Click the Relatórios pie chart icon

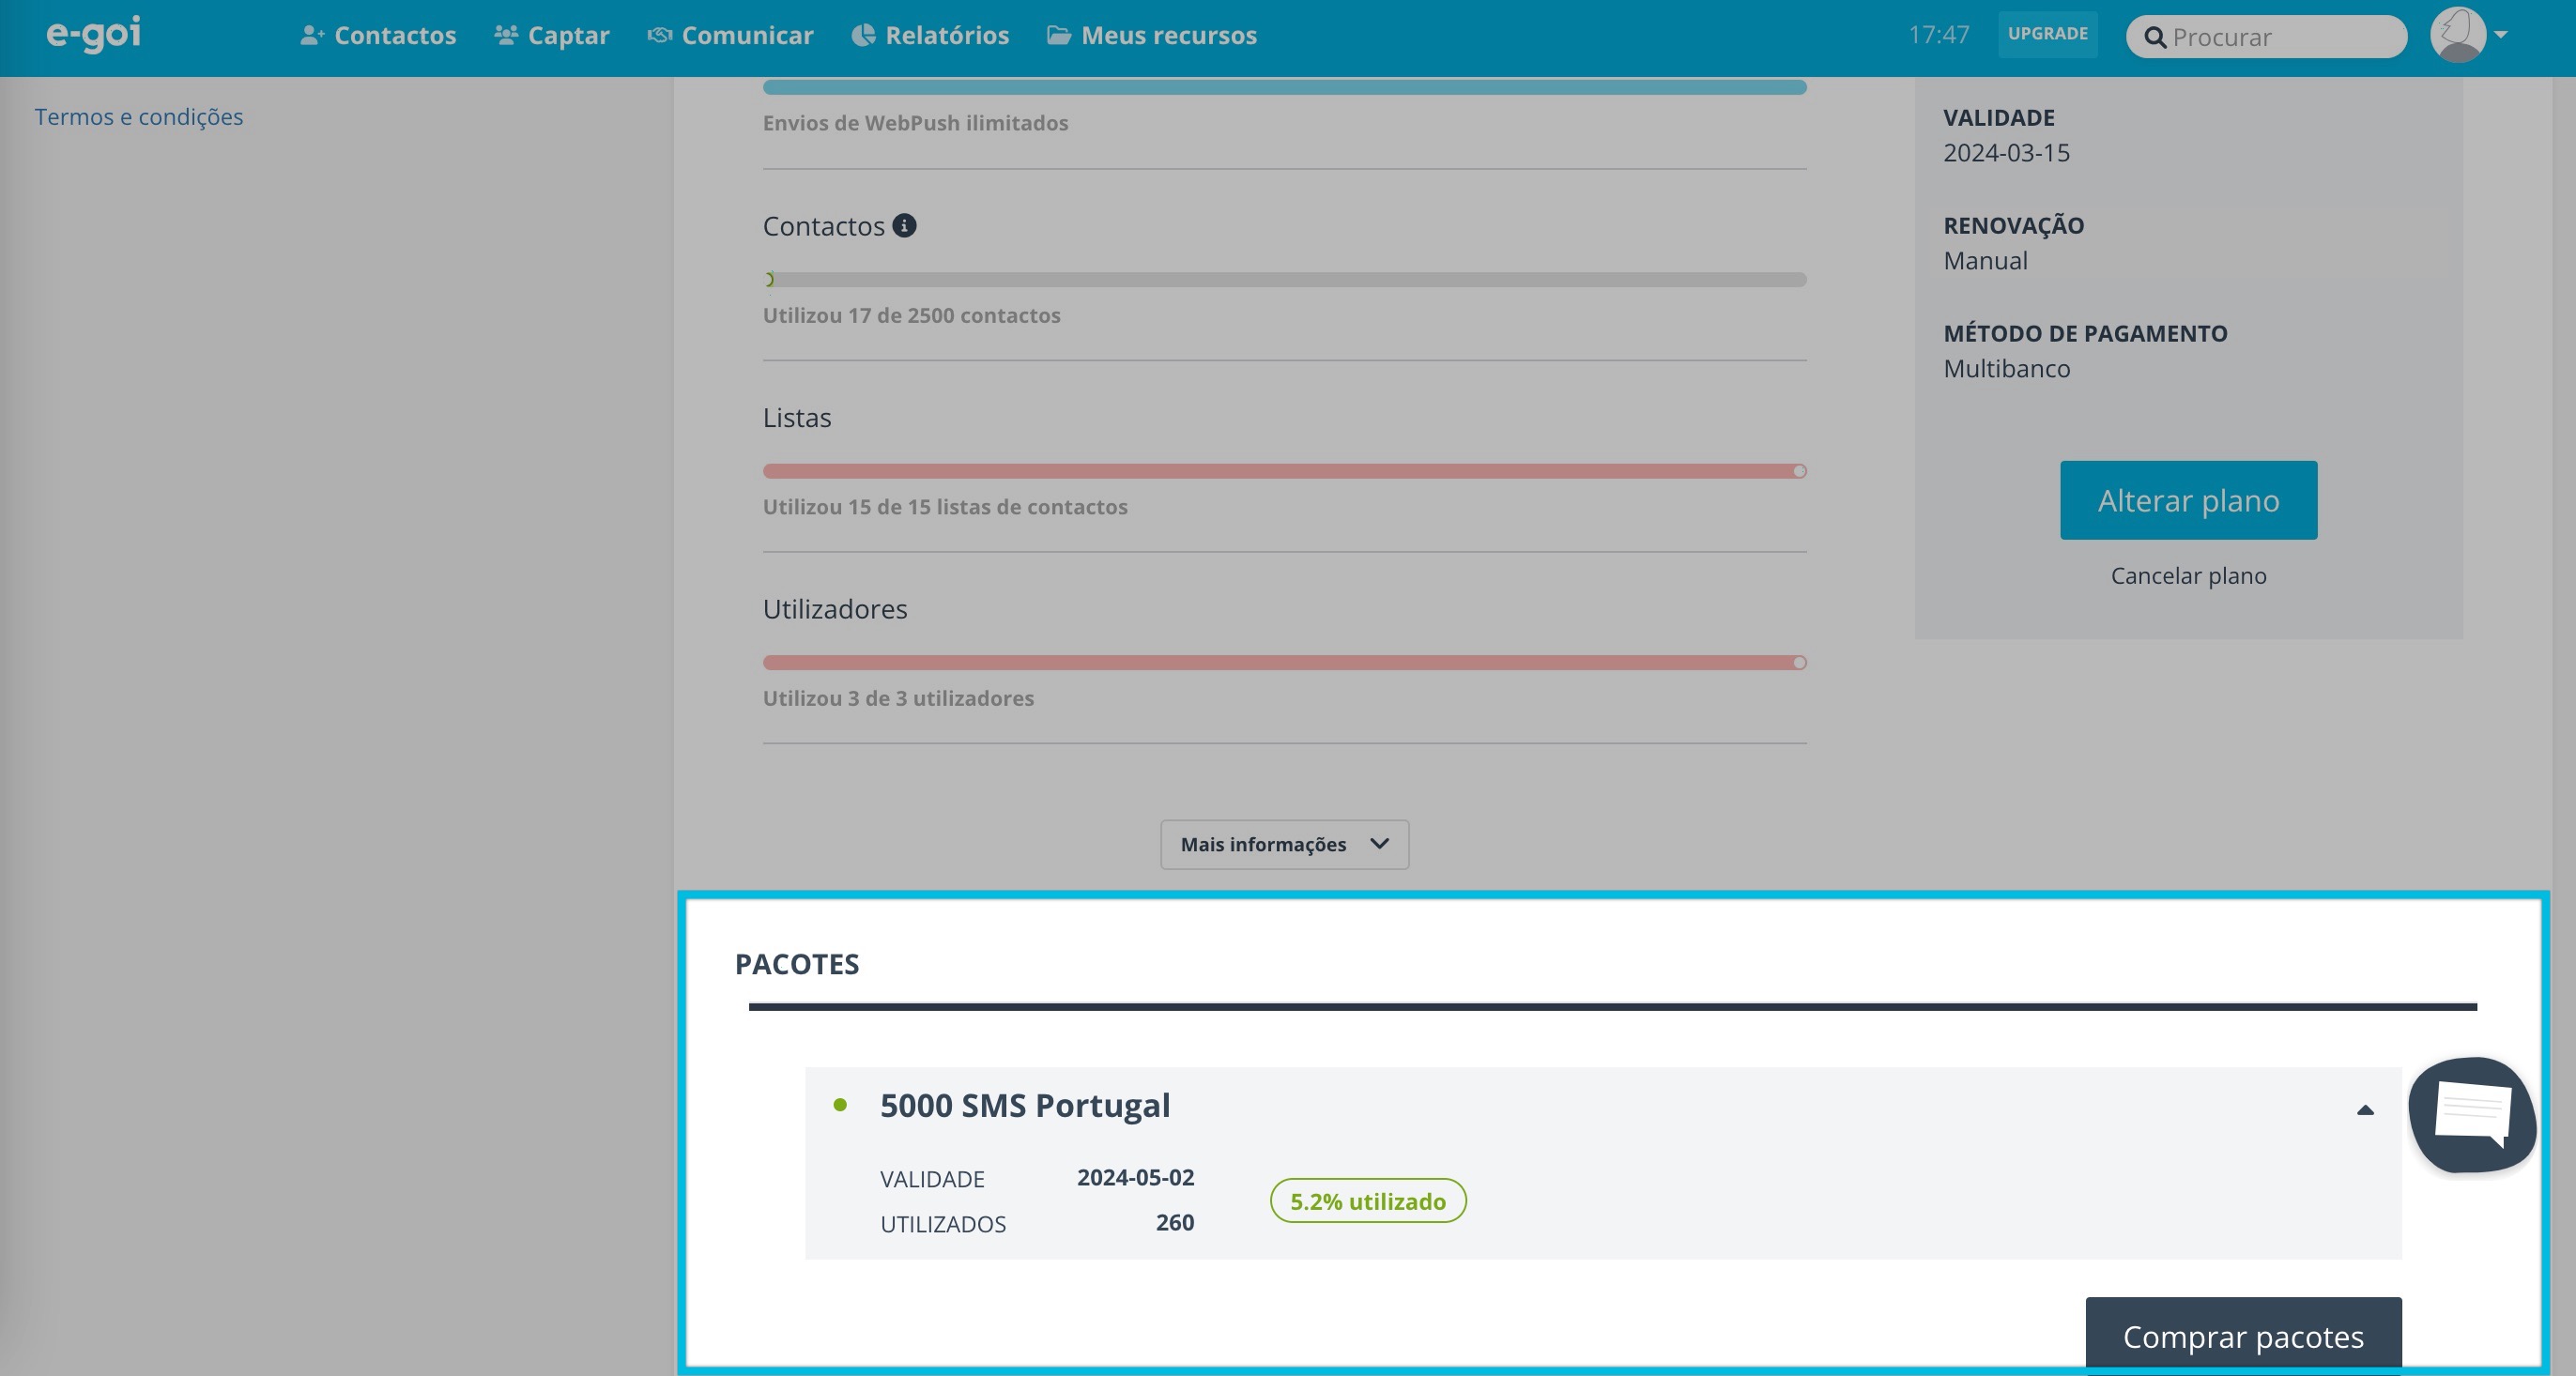tap(862, 35)
